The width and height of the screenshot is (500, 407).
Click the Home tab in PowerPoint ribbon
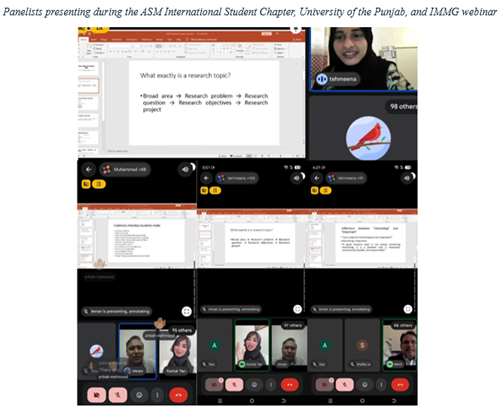pos(83,39)
